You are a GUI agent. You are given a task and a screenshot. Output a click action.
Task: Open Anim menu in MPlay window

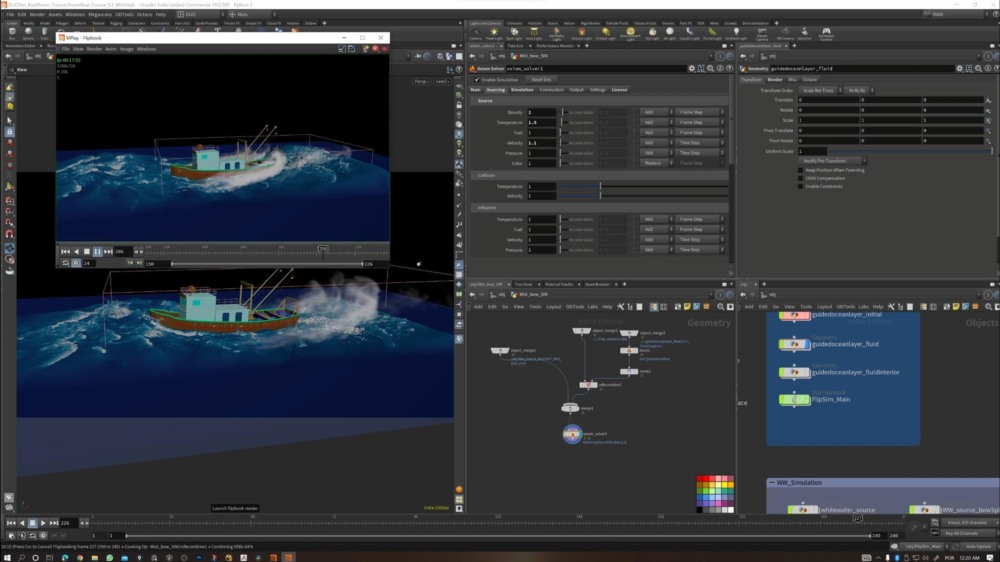pyautogui.click(x=110, y=49)
